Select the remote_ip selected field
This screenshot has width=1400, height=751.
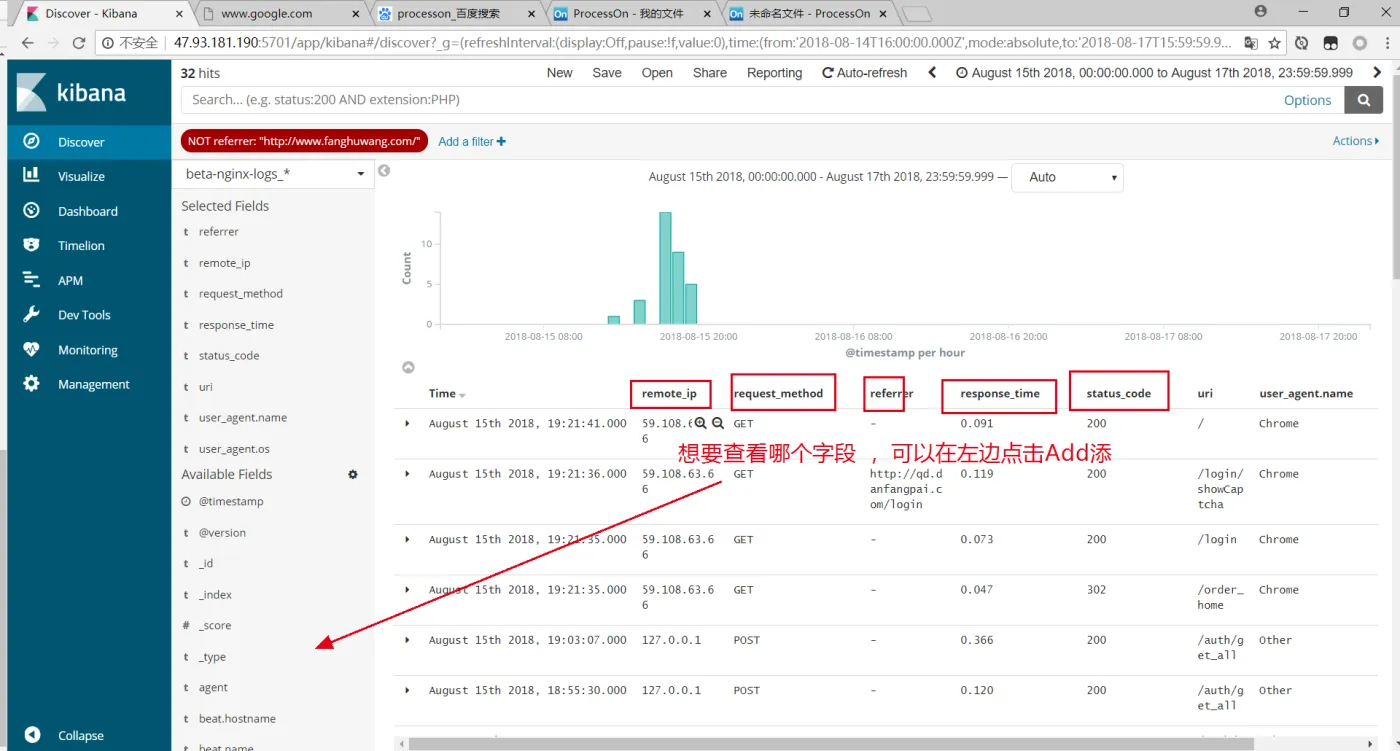point(224,263)
